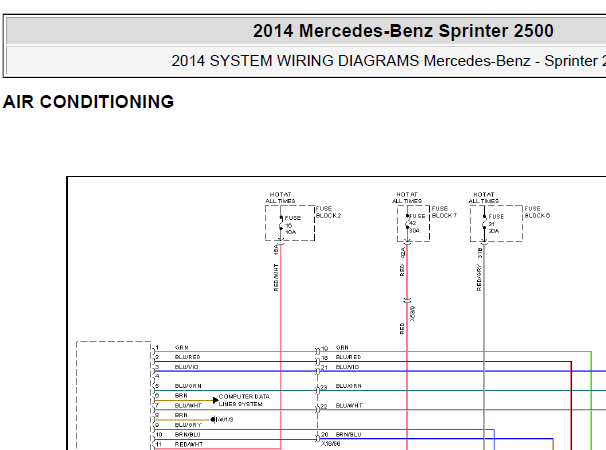Image resolution: width=606 pixels, height=450 pixels.
Task: Click the 'BRN' label at pin 8
Action: coord(181,415)
